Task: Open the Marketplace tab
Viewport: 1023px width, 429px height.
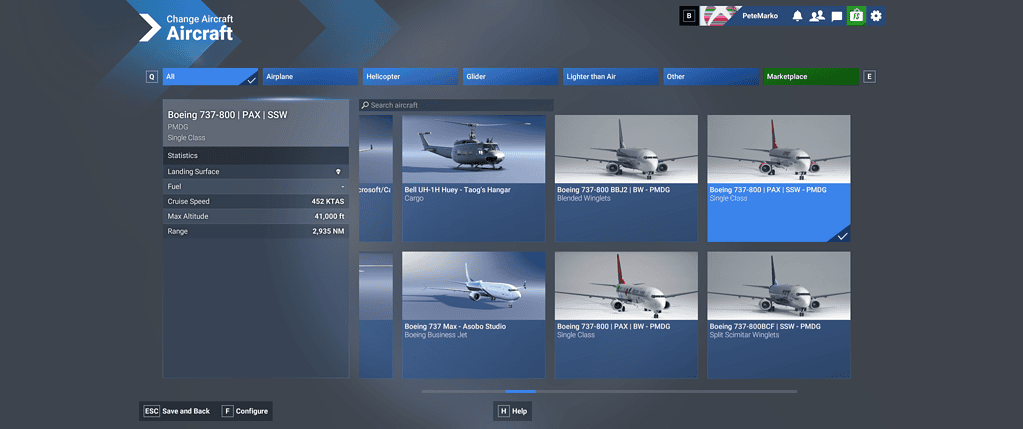Action: pyautogui.click(x=811, y=77)
